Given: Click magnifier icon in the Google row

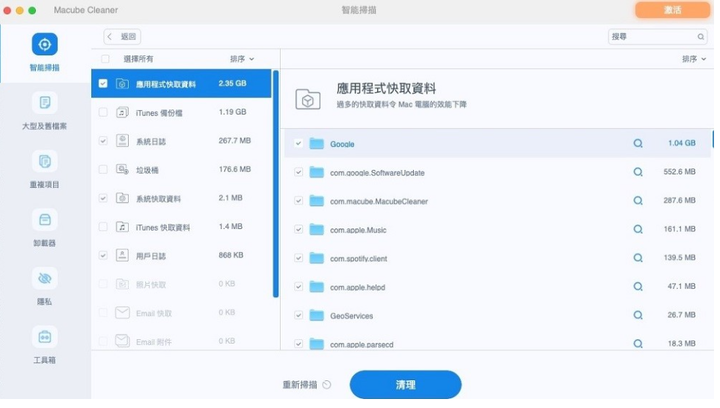Looking at the screenshot, I should click(x=638, y=144).
